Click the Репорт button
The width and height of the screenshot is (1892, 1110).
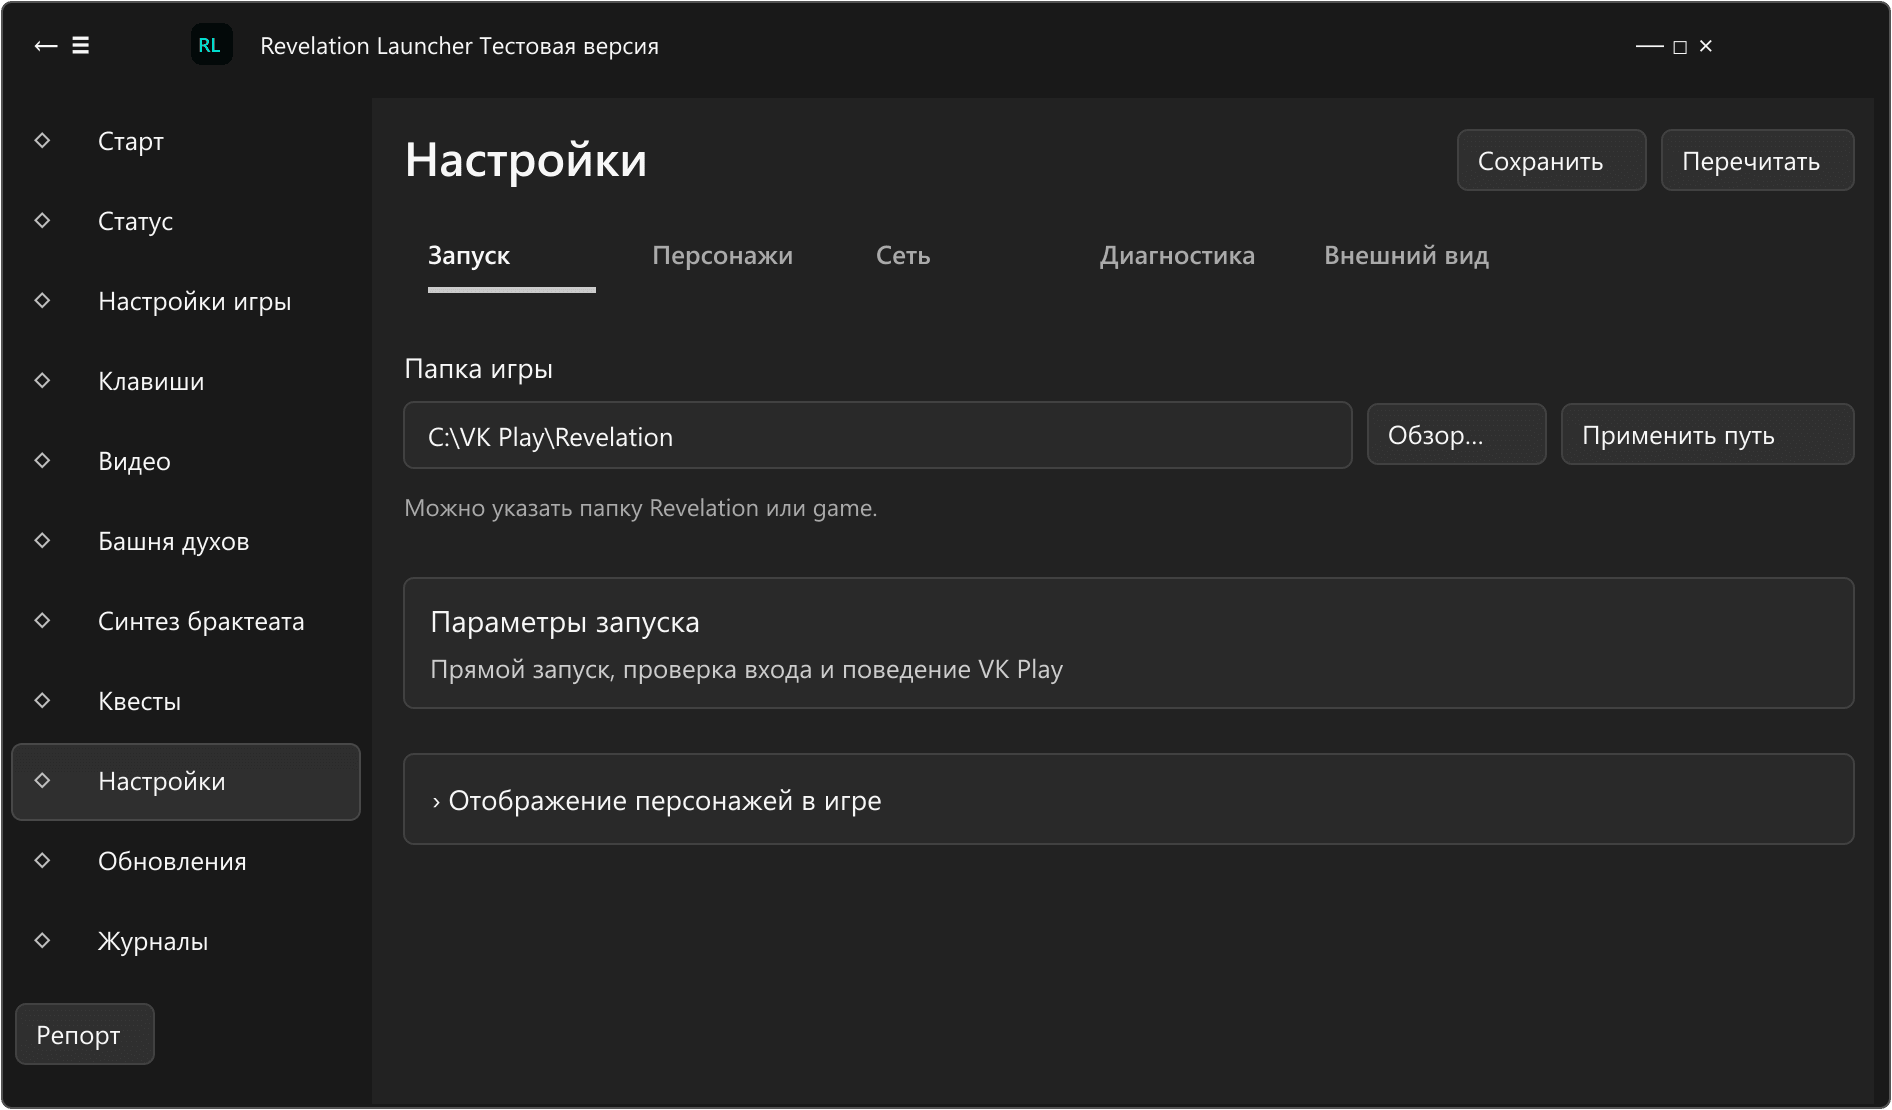pyautogui.click(x=85, y=1034)
